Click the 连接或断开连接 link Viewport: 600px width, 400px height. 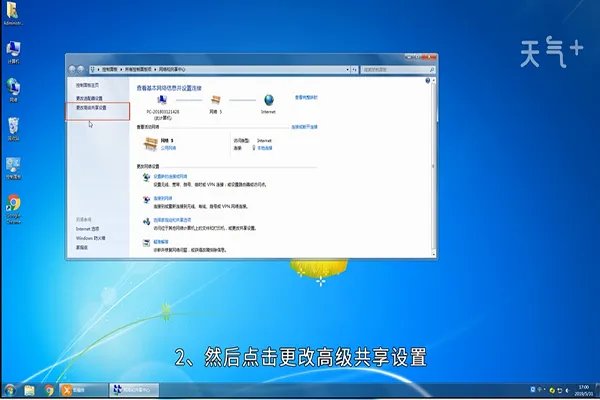(x=304, y=127)
